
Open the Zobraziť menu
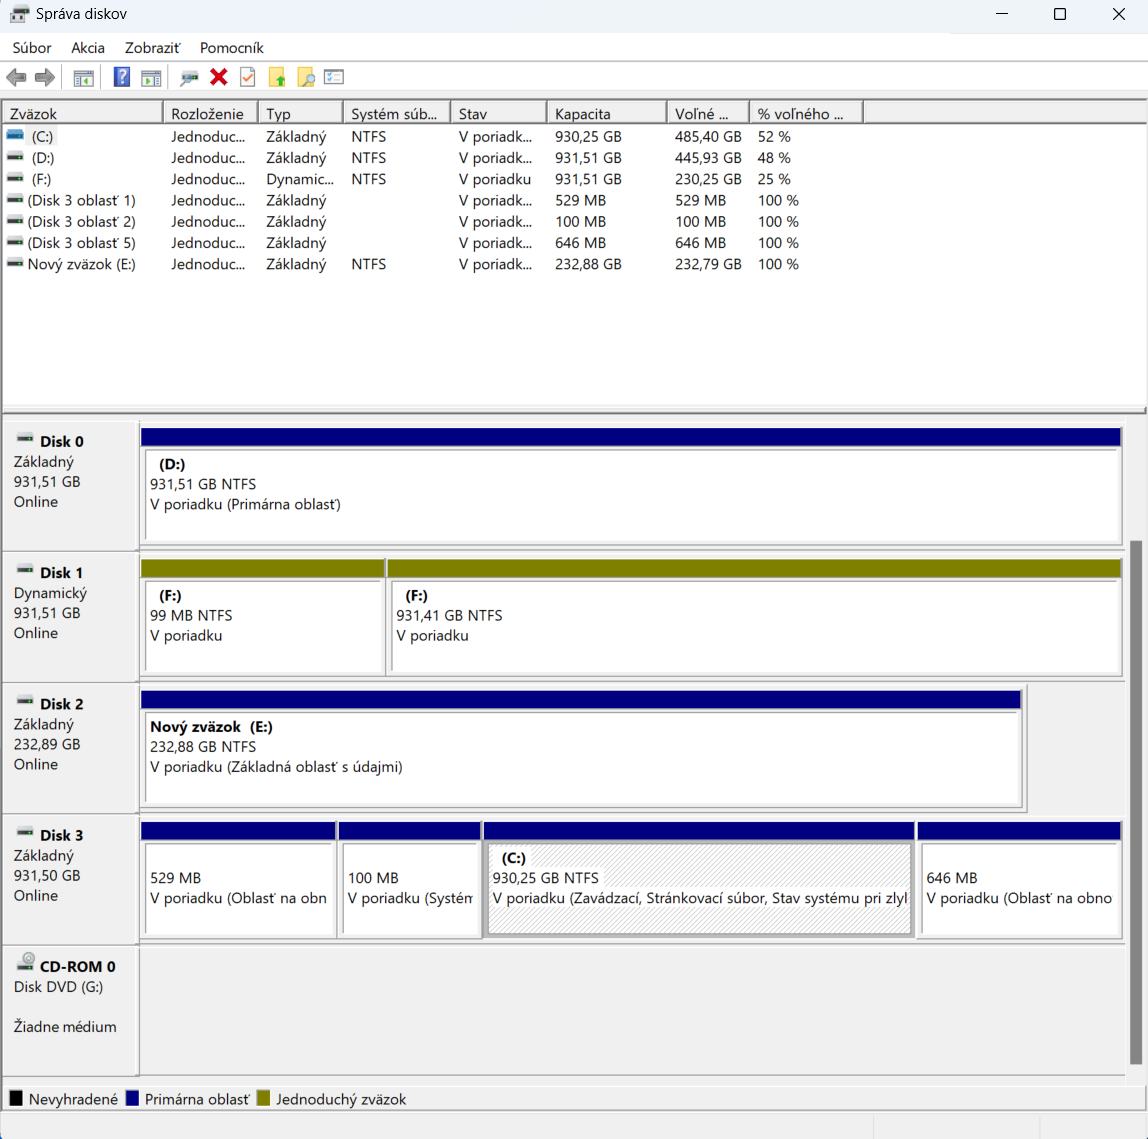[x=152, y=48]
